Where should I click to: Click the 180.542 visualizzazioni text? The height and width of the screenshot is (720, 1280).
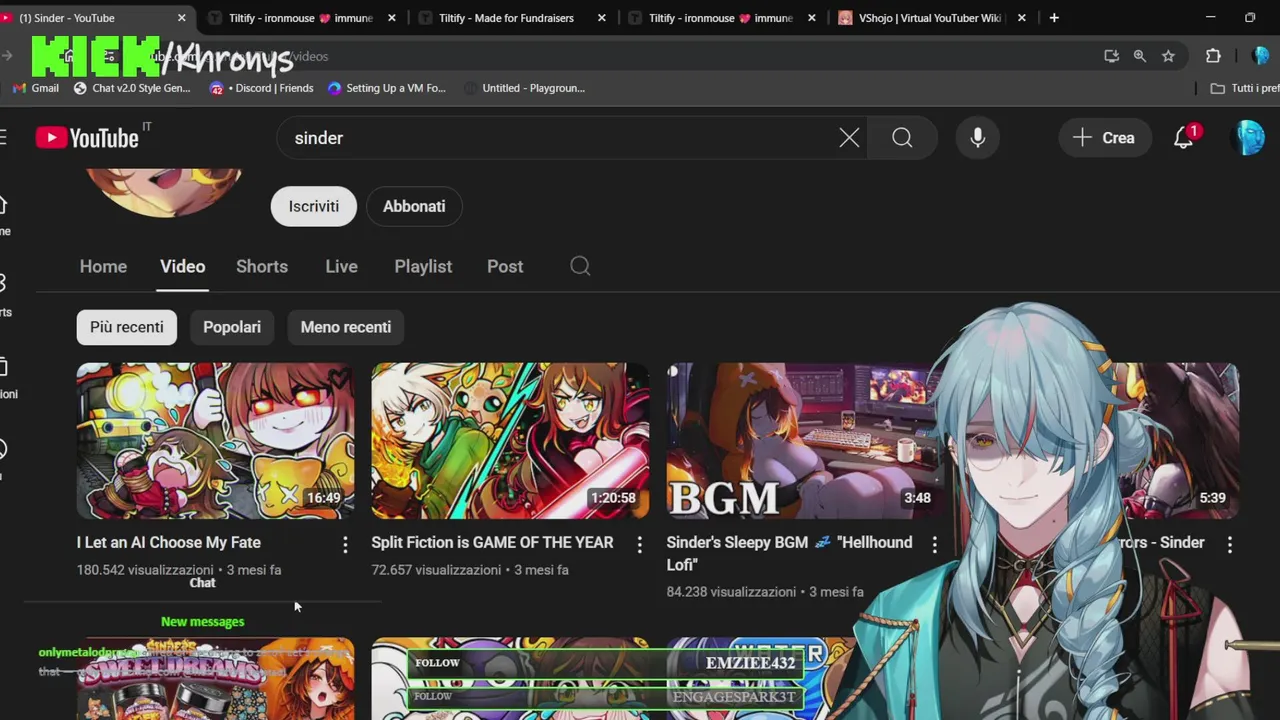145,570
